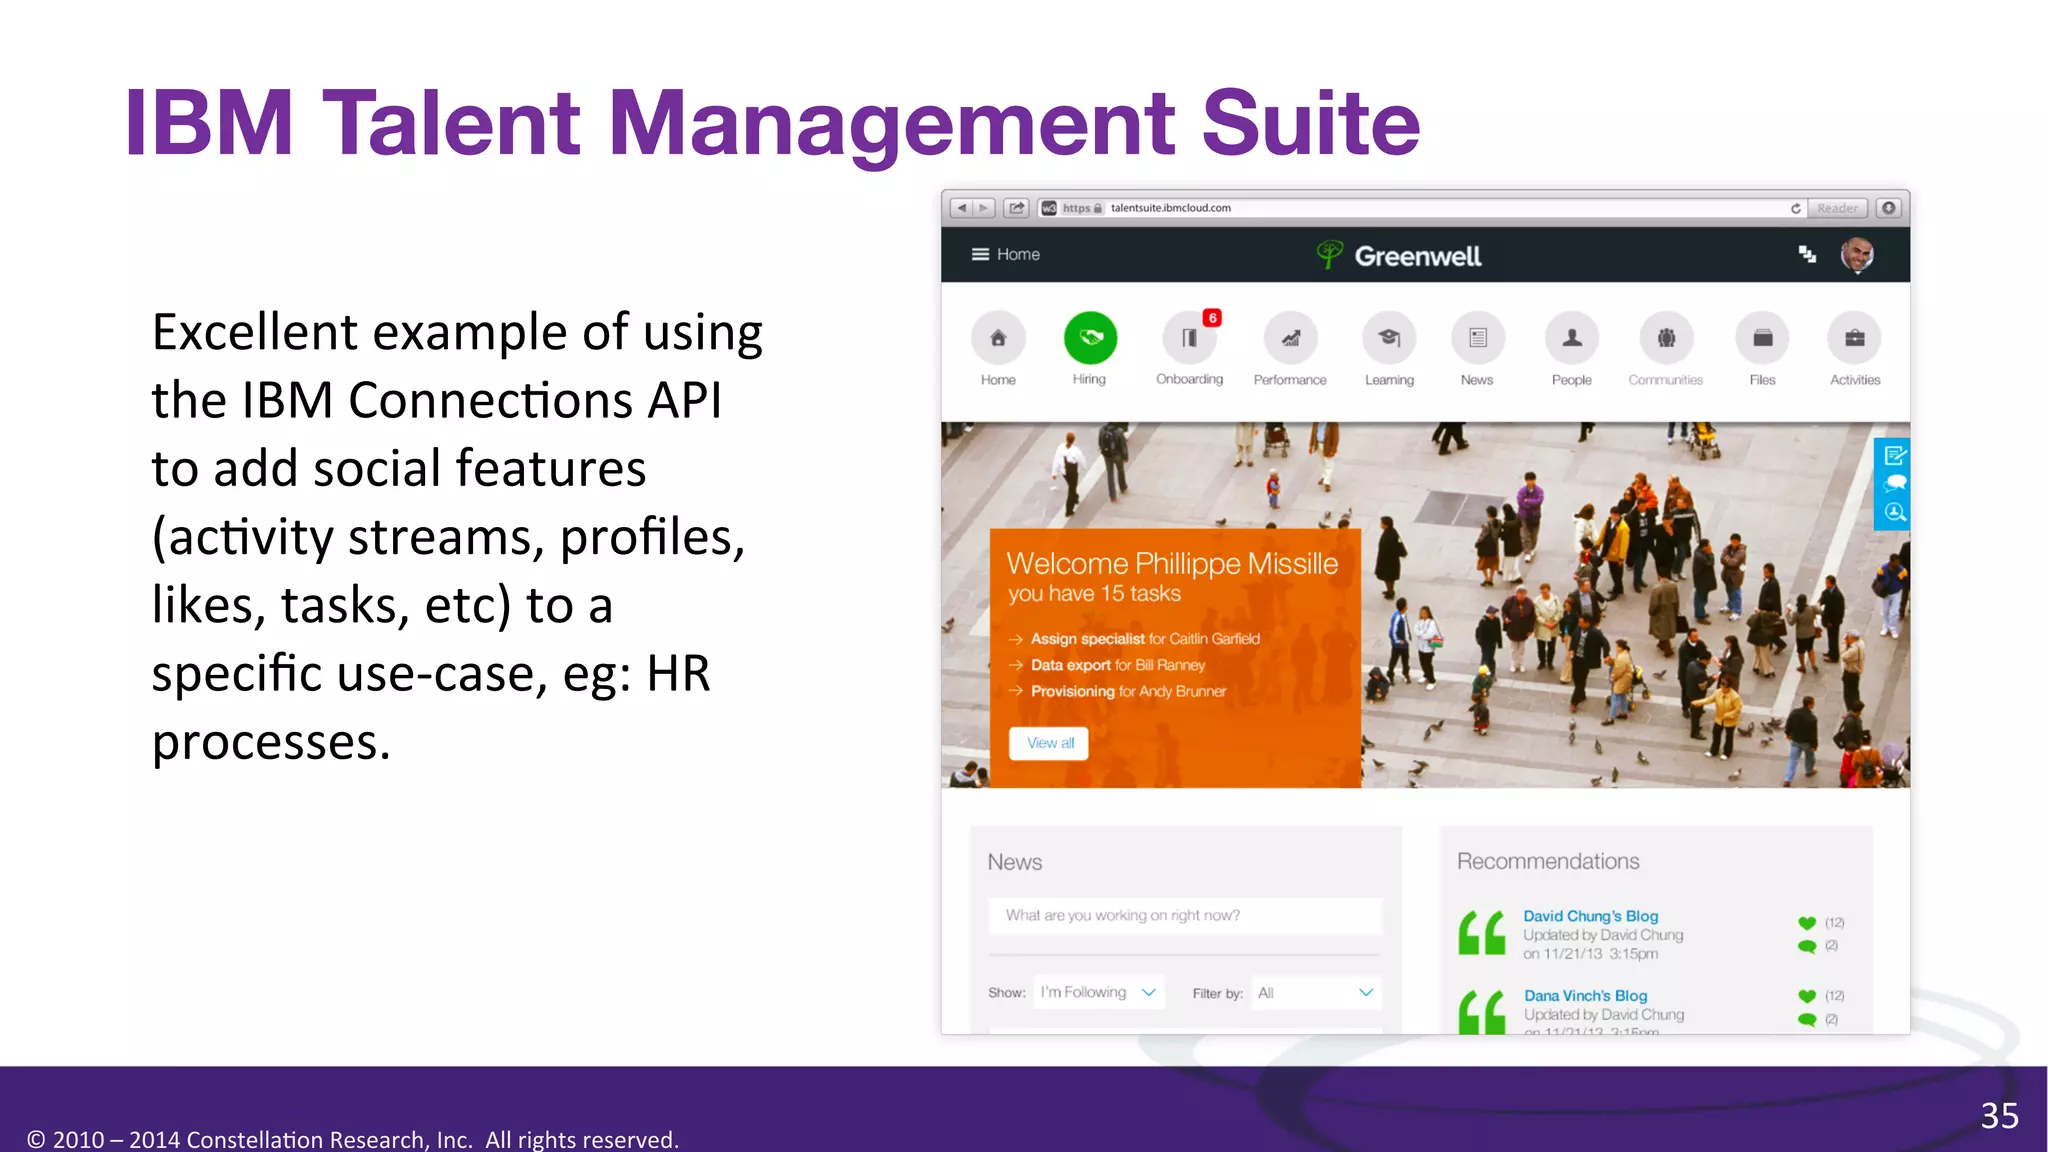Open the Communities icon
This screenshot has width=2048, height=1152.
click(1666, 338)
